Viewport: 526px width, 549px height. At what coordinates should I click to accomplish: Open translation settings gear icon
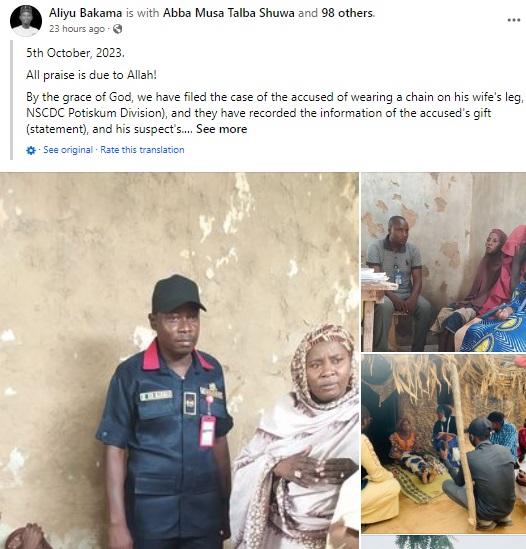[31, 150]
